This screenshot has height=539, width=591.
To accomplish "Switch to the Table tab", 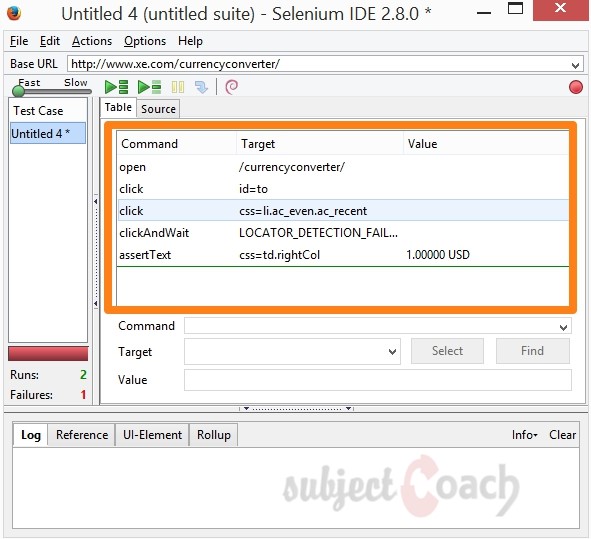I will tap(118, 107).
